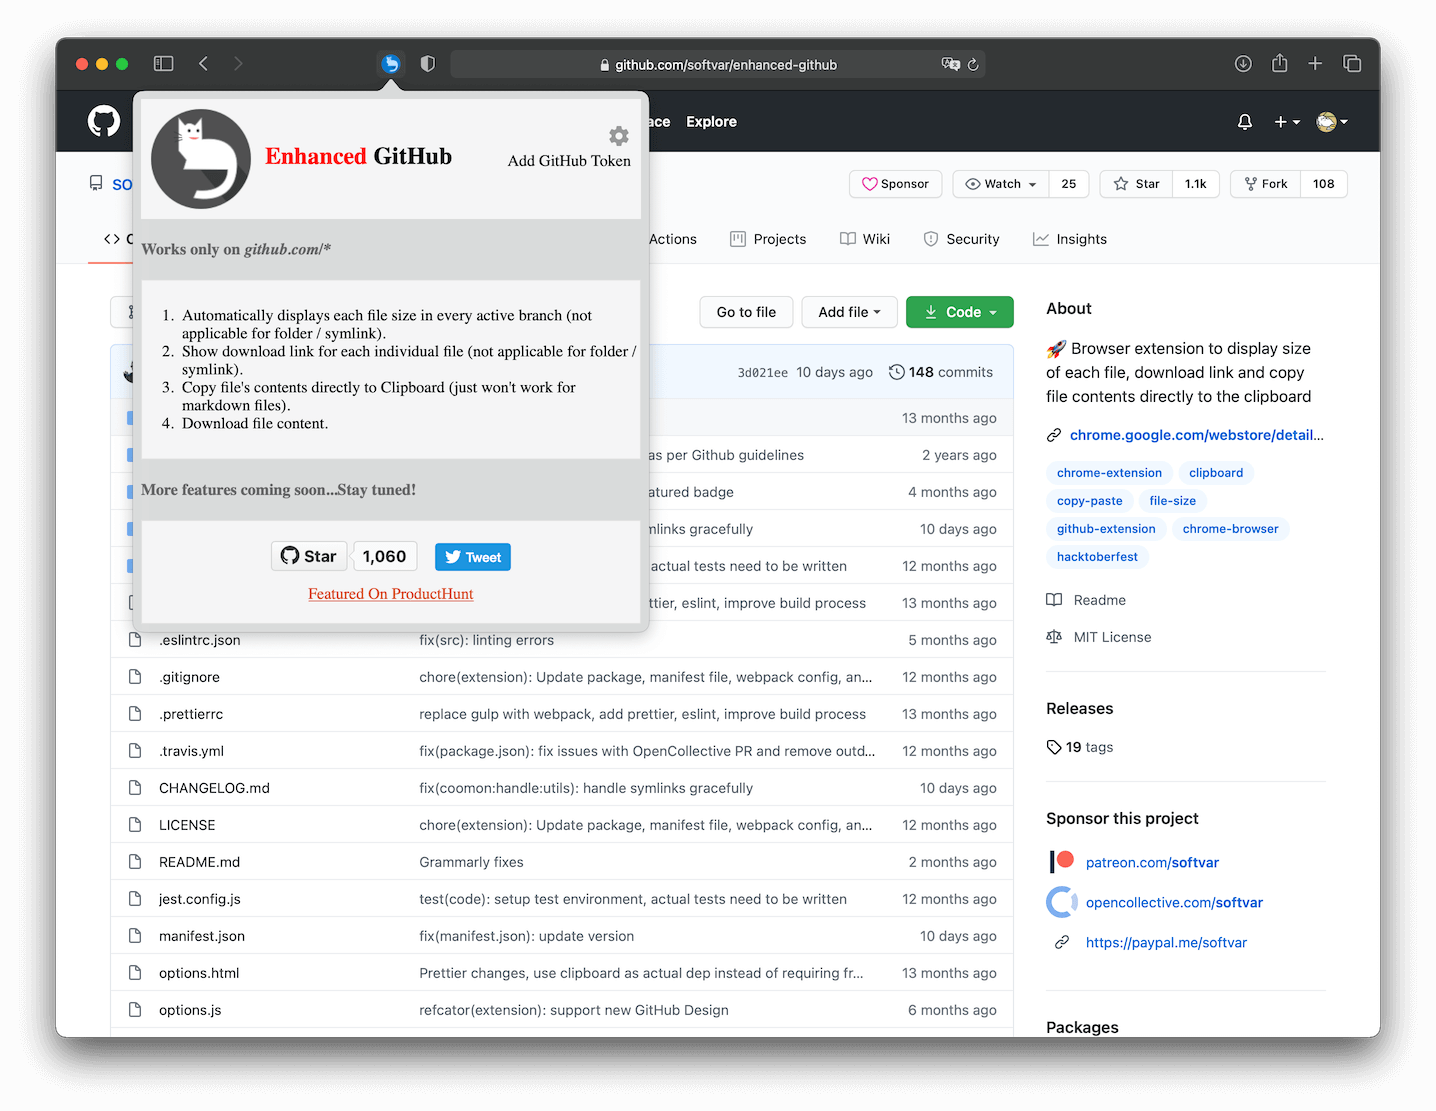Click the tags icon under Releases

click(1054, 747)
